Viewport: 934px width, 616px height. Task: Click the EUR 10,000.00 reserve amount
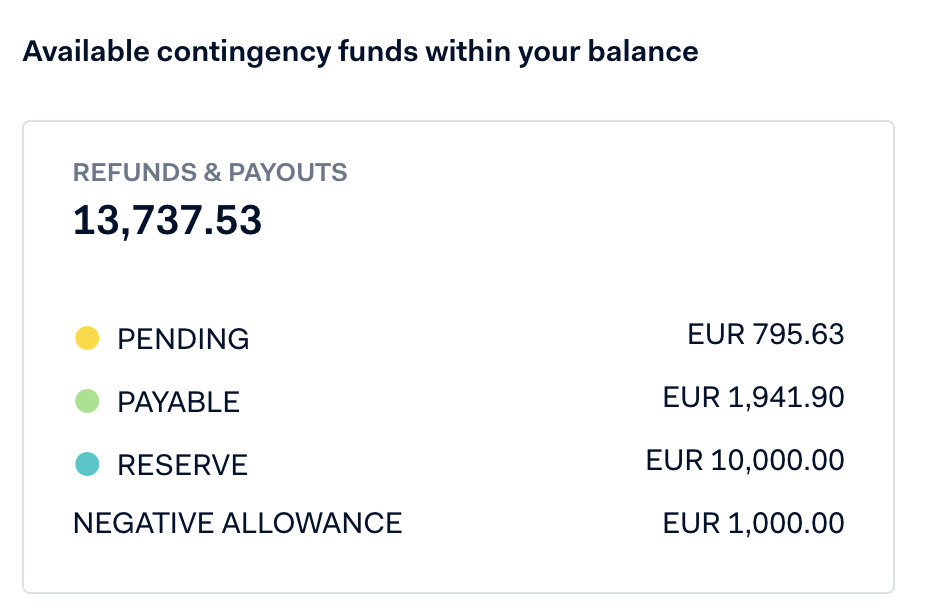(745, 461)
